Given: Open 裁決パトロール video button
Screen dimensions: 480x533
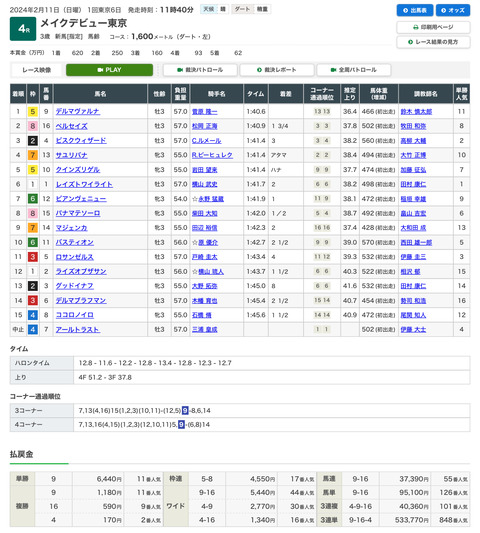Looking at the screenshot, I should pyautogui.click(x=200, y=70).
